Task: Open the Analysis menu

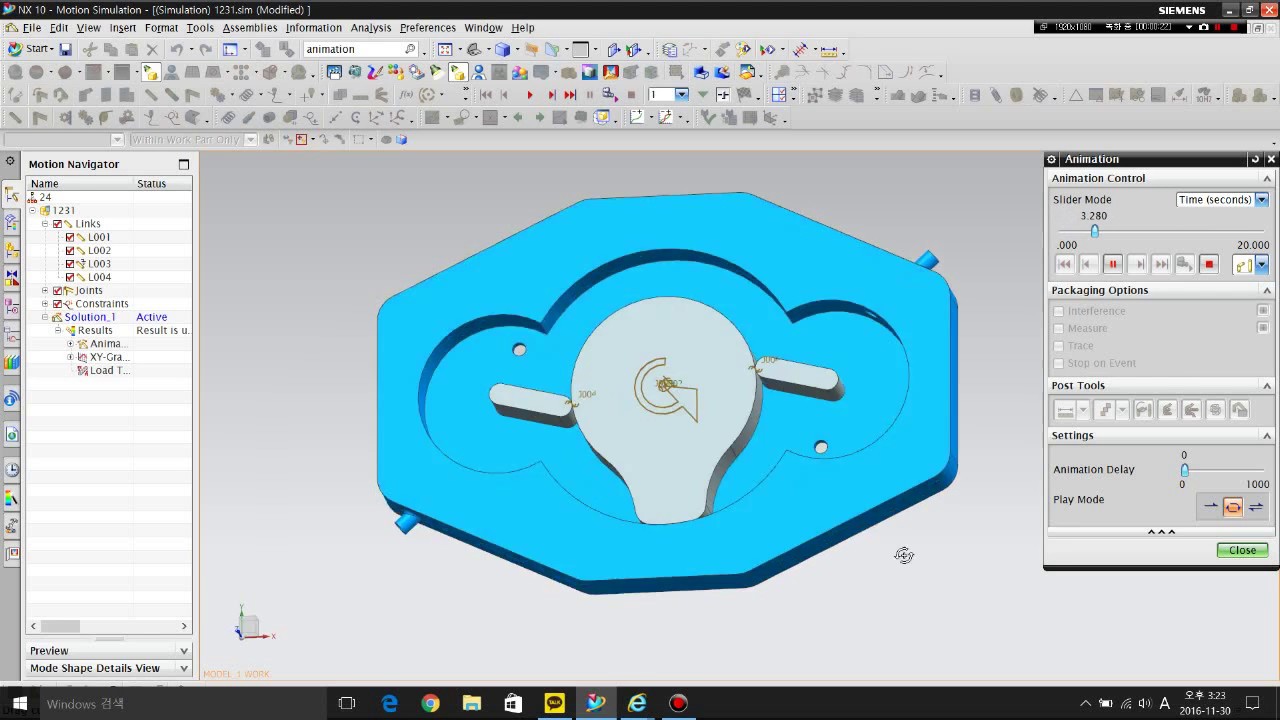Action: (371, 28)
